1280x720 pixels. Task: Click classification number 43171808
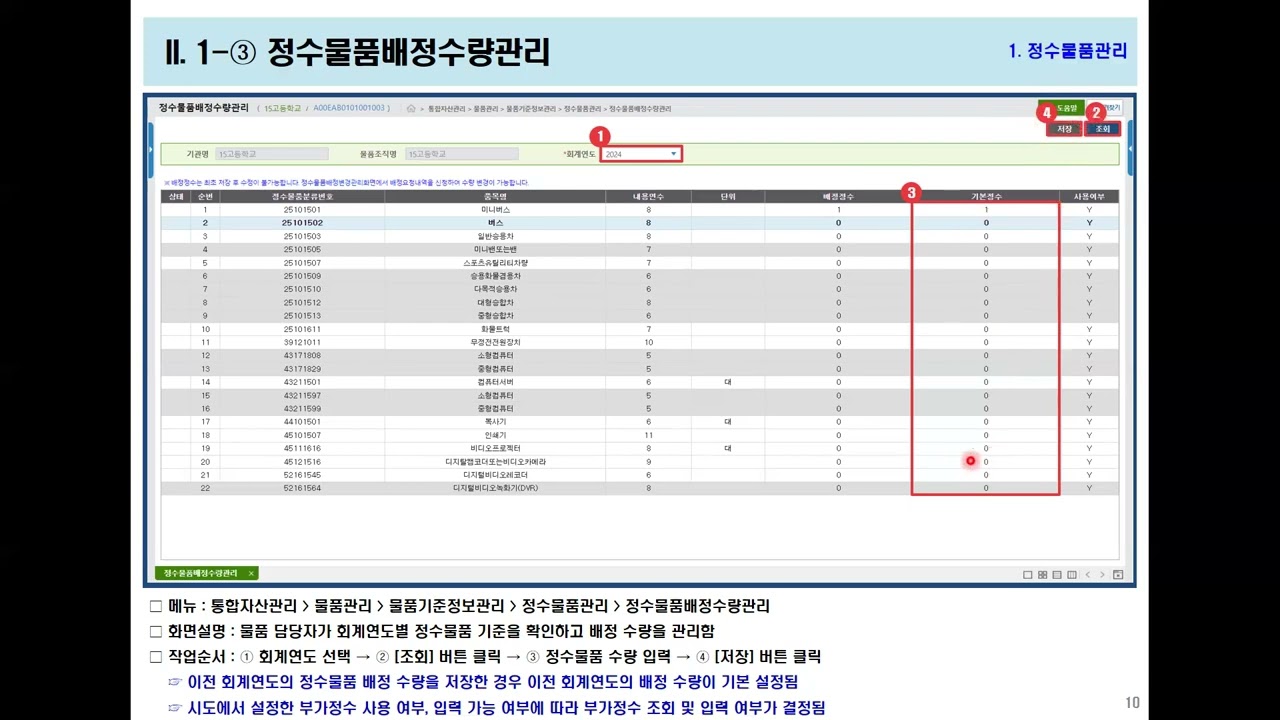point(302,355)
